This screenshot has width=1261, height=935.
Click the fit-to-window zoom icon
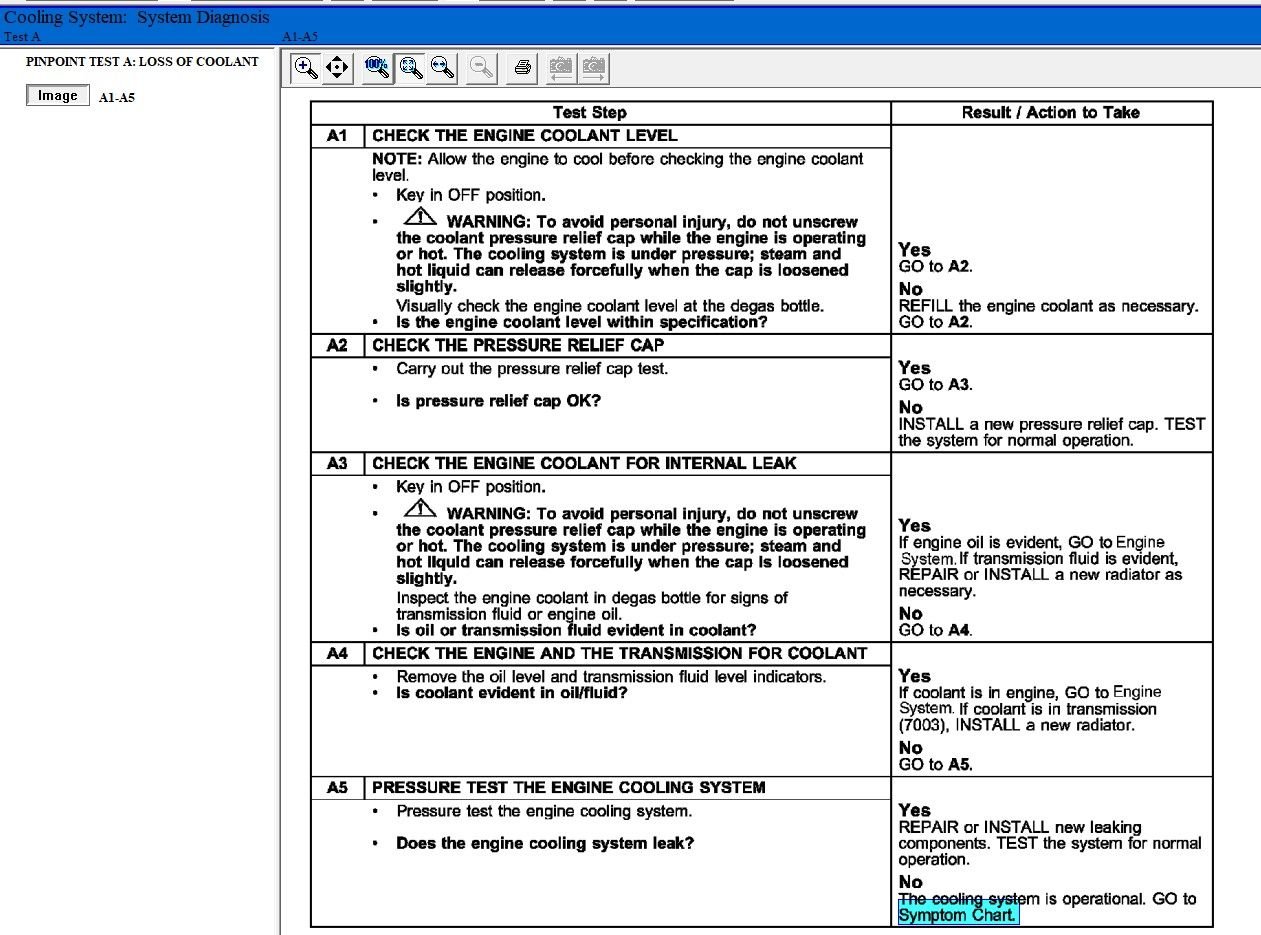409,68
